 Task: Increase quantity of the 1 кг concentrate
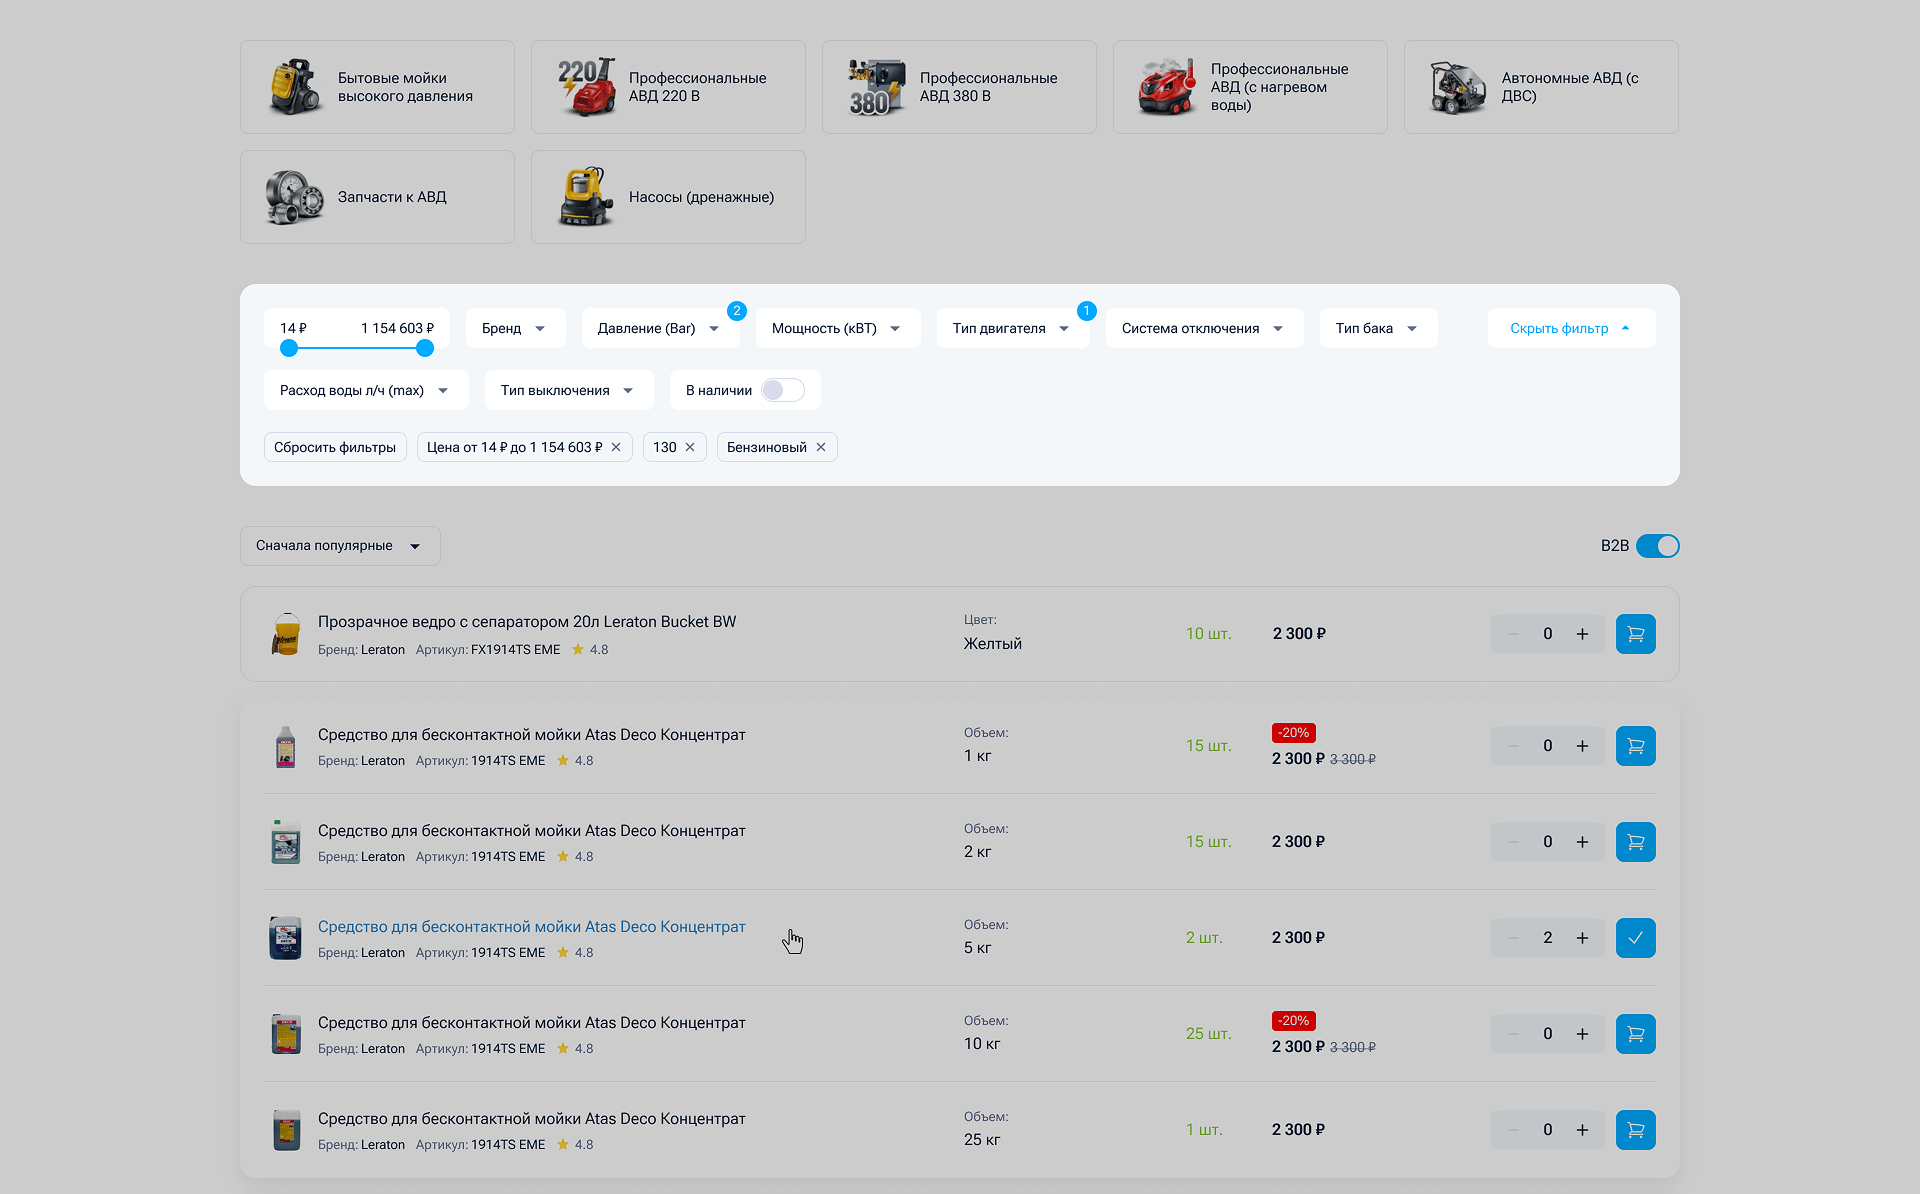coord(1582,746)
